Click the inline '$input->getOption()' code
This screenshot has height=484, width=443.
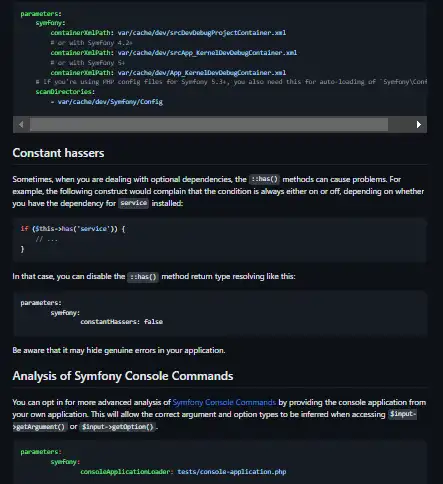pyautogui.click(x=118, y=427)
